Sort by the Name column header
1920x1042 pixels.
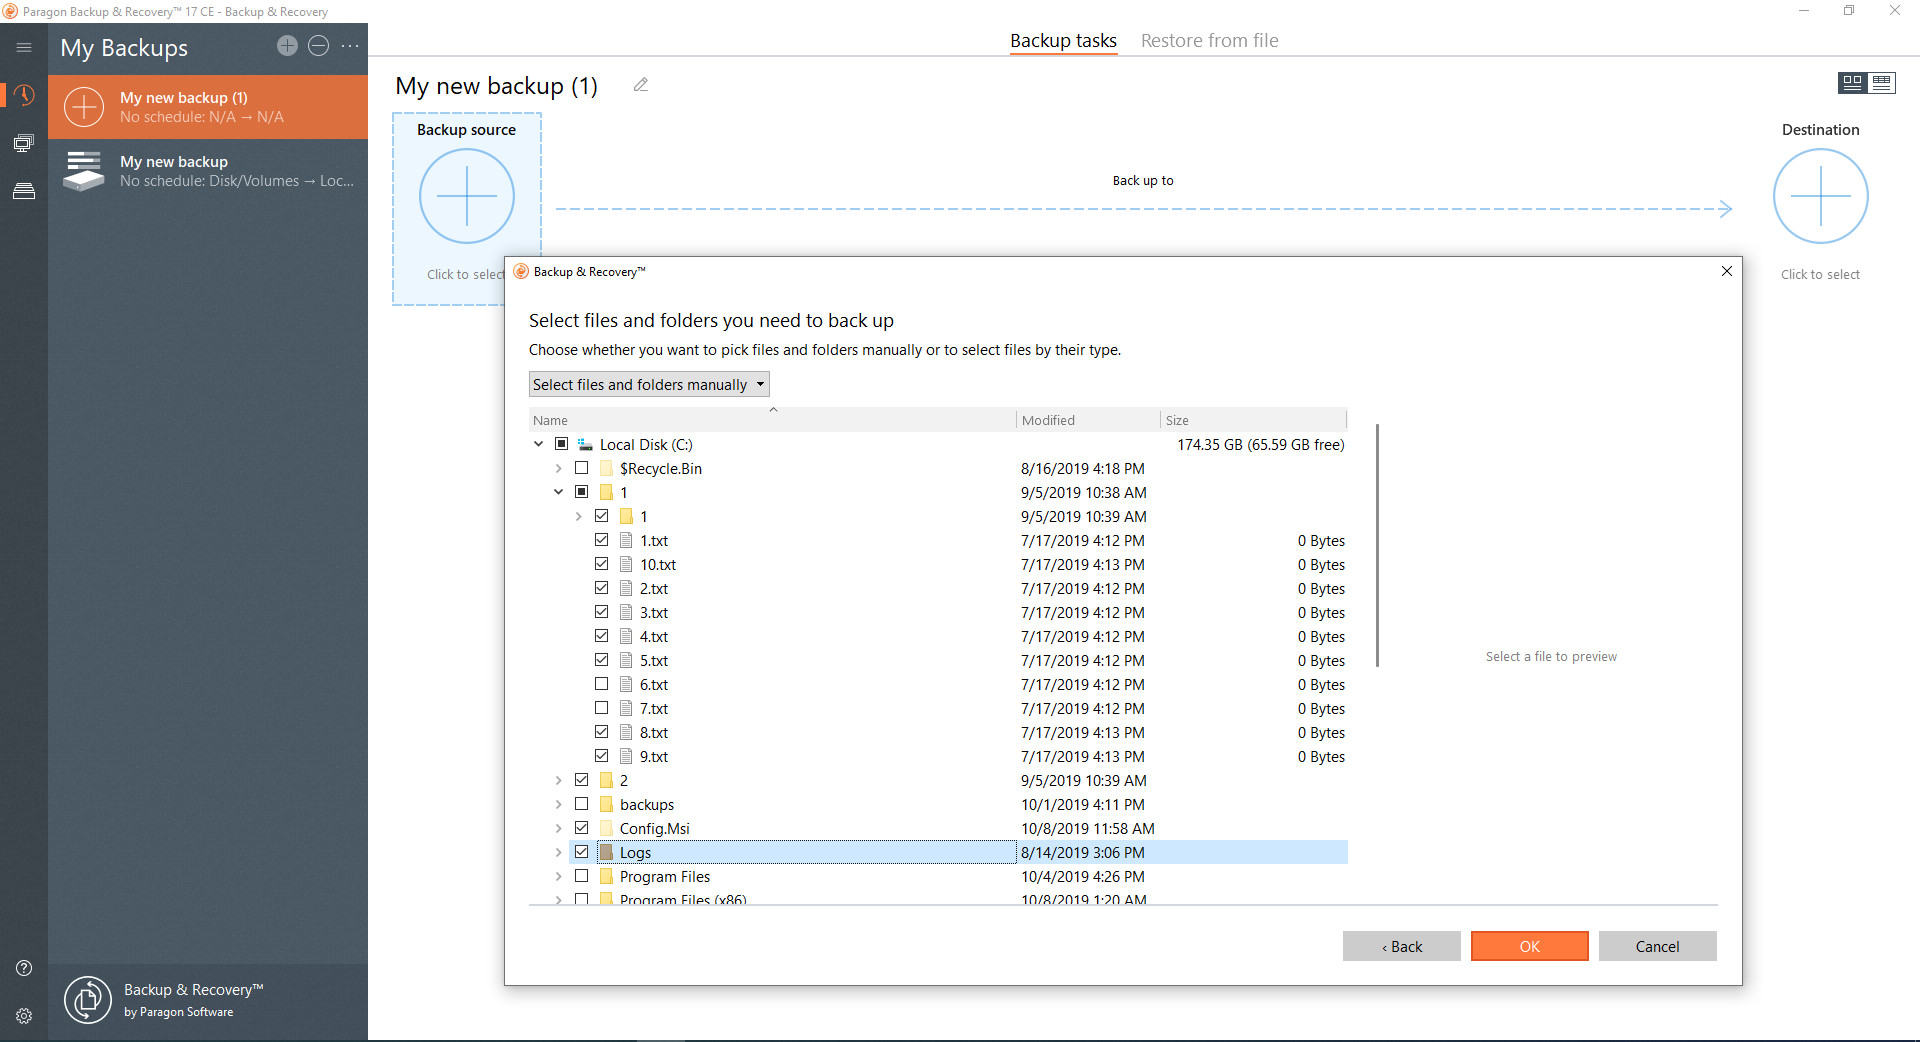(x=772, y=420)
